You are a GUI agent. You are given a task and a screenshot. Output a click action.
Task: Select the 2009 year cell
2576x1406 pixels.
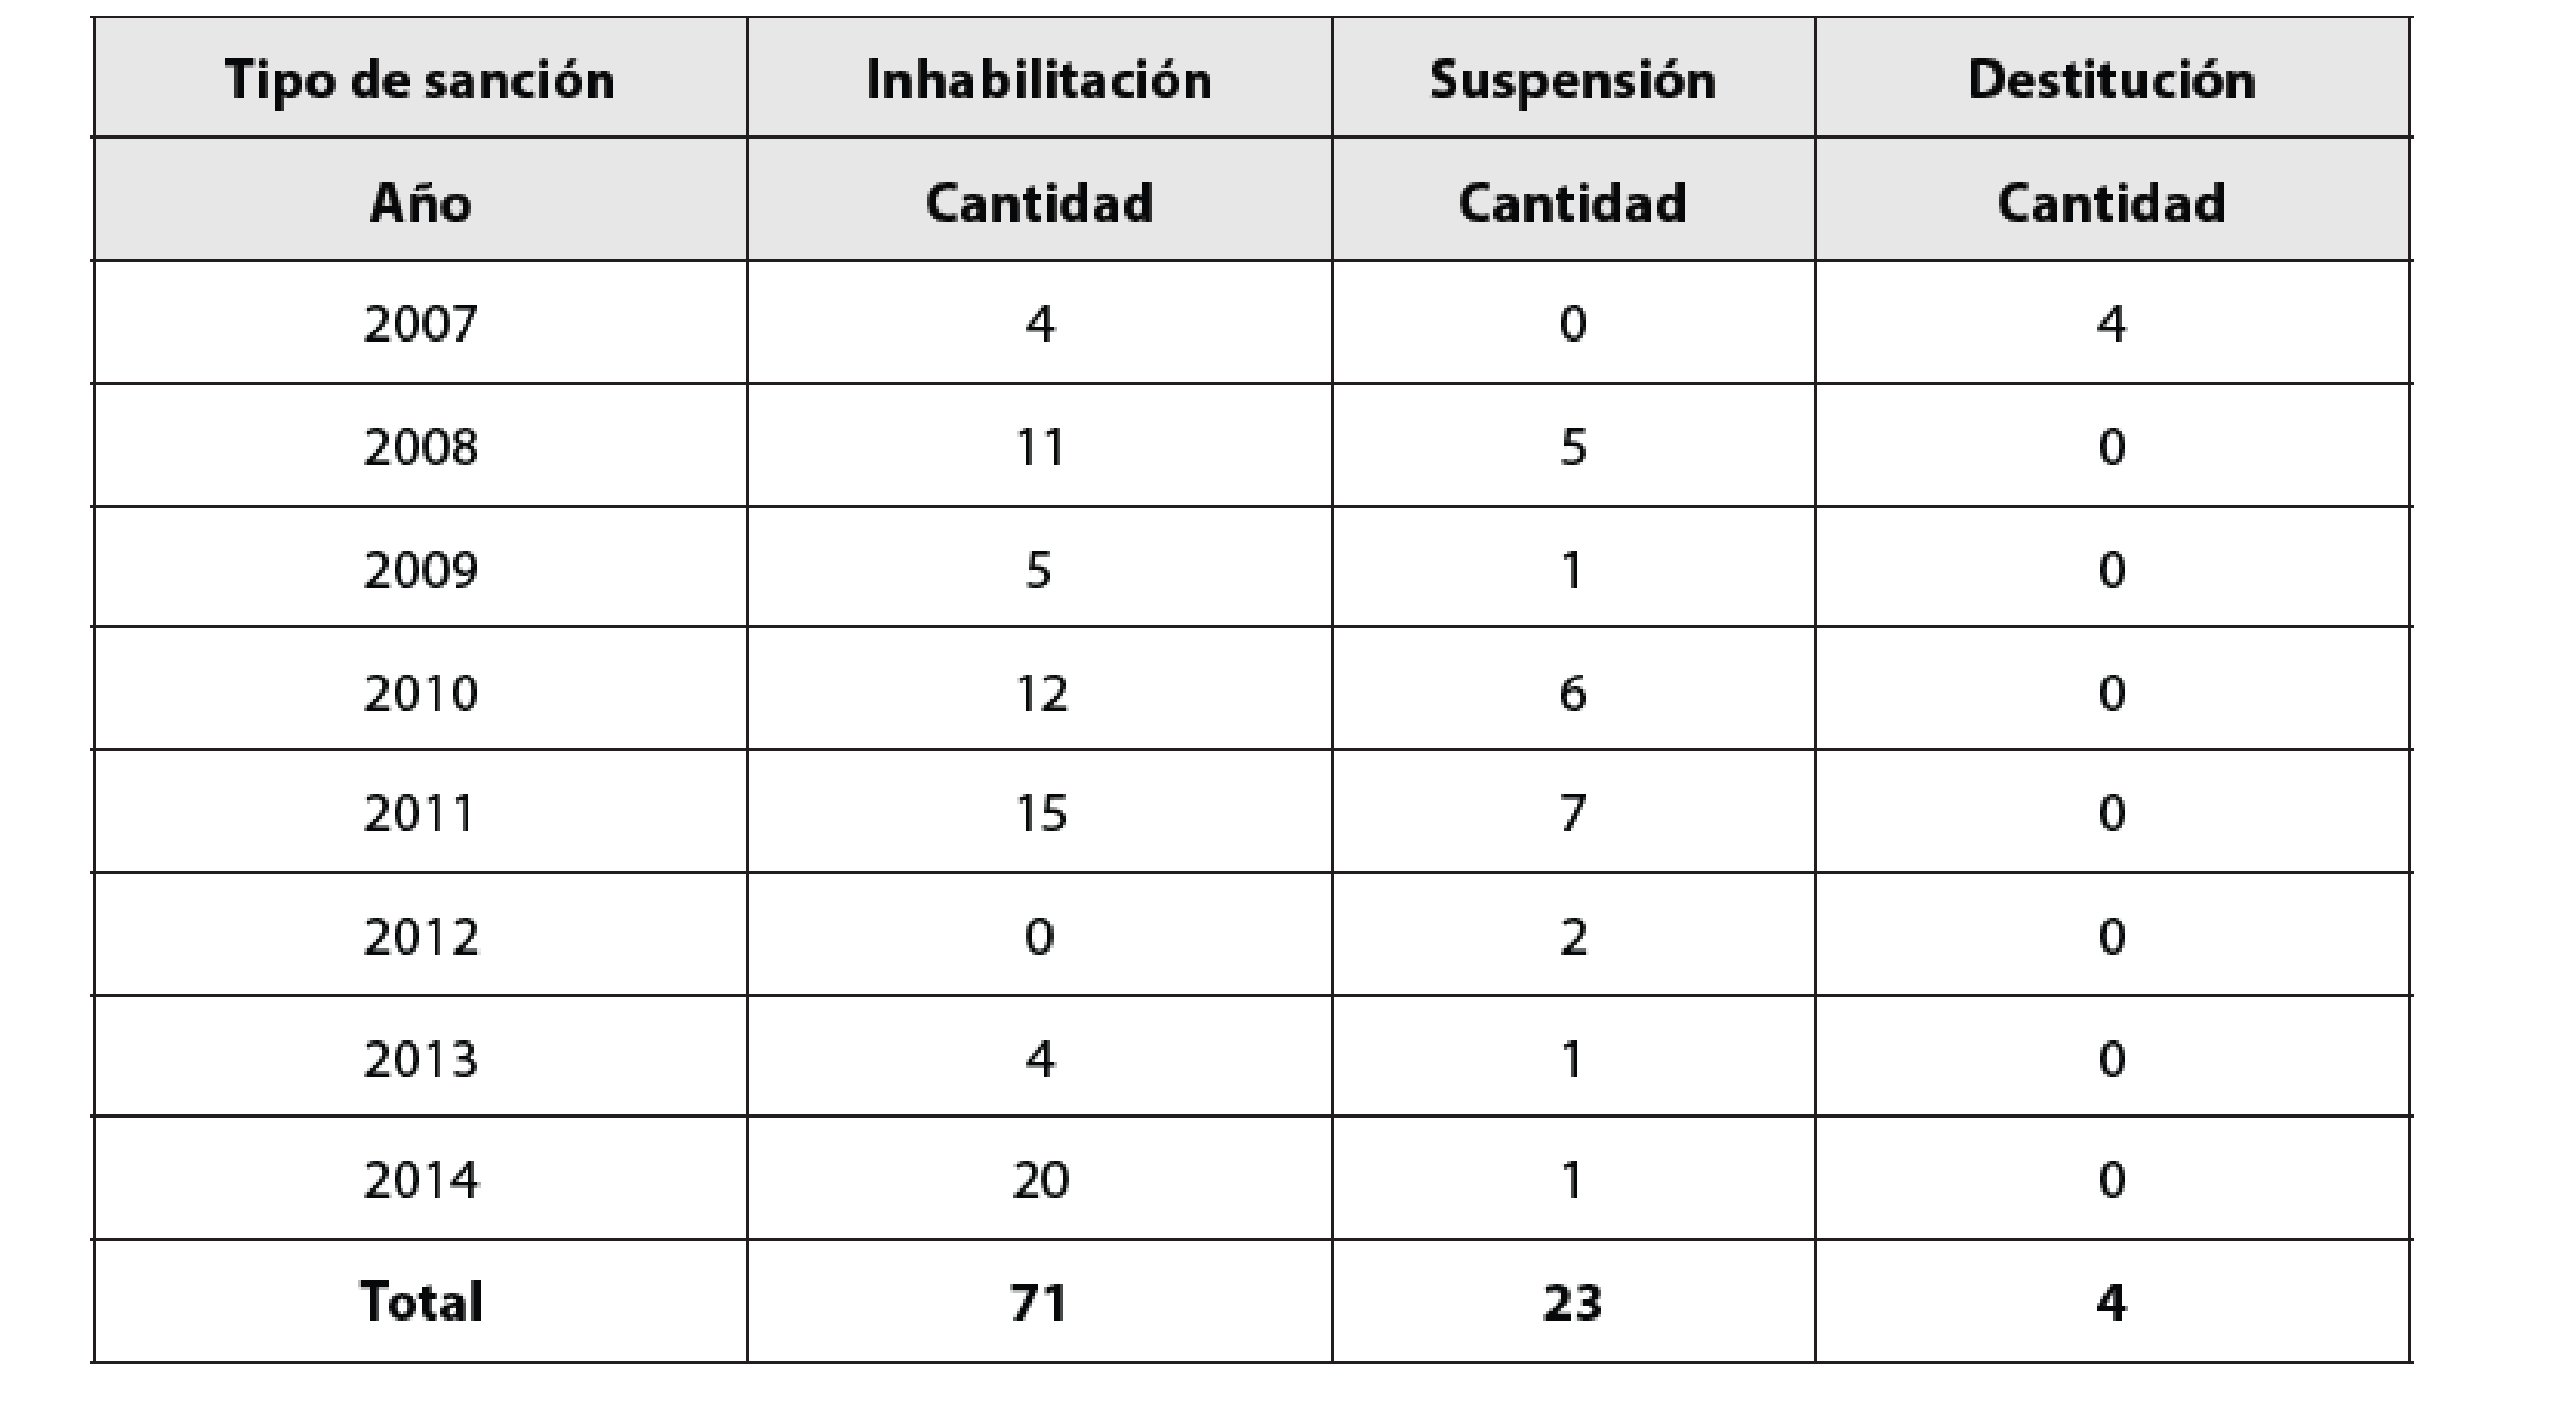[x=420, y=570]
